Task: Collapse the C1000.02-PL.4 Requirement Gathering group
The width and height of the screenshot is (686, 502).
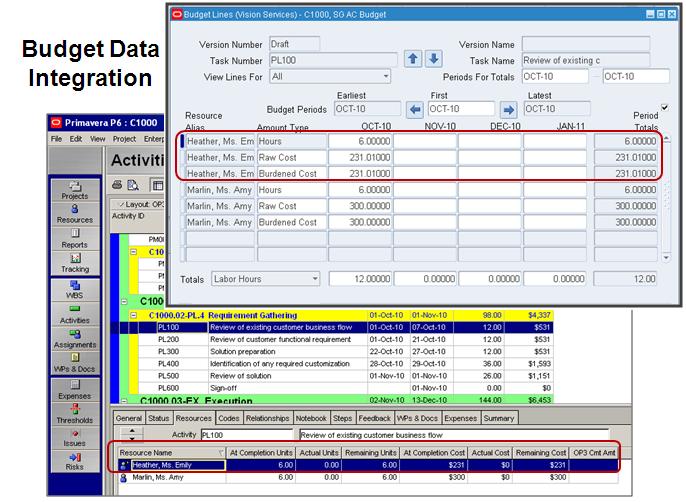Action: click(x=133, y=315)
